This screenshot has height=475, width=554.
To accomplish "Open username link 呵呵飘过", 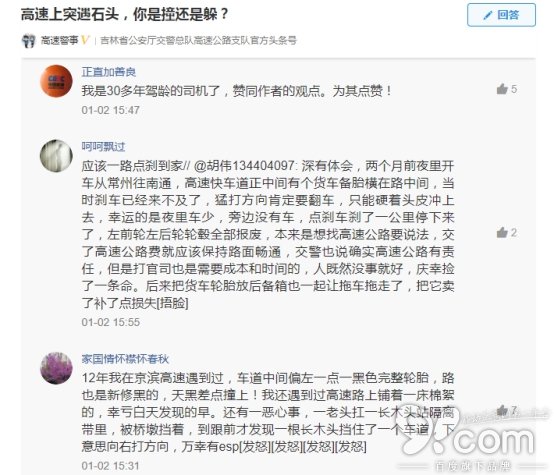I will pyautogui.click(x=103, y=146).
